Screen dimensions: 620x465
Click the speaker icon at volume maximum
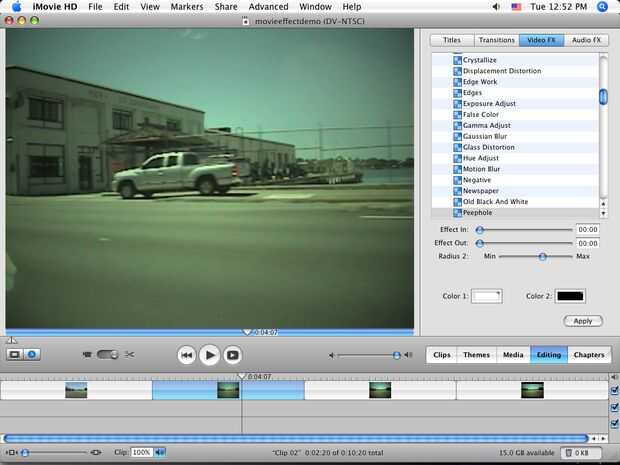click(410, 355)
